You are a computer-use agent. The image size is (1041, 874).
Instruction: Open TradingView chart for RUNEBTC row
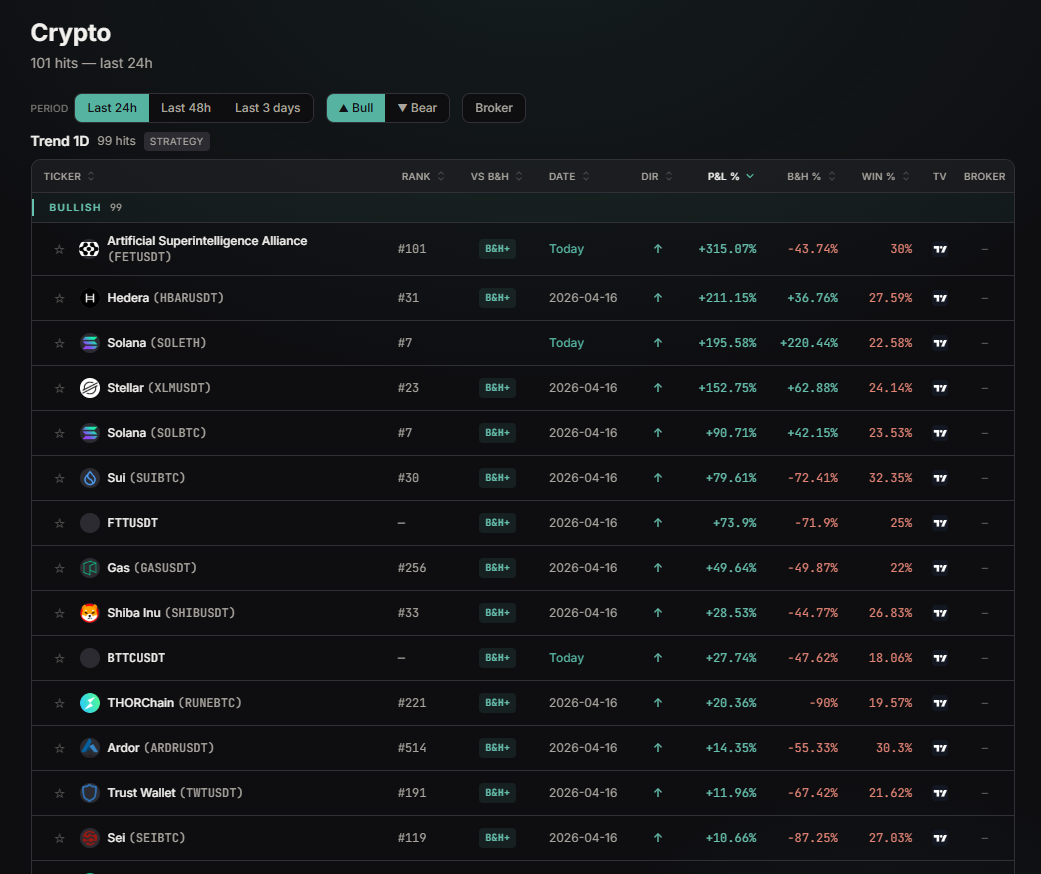click(x=939, y=703)
